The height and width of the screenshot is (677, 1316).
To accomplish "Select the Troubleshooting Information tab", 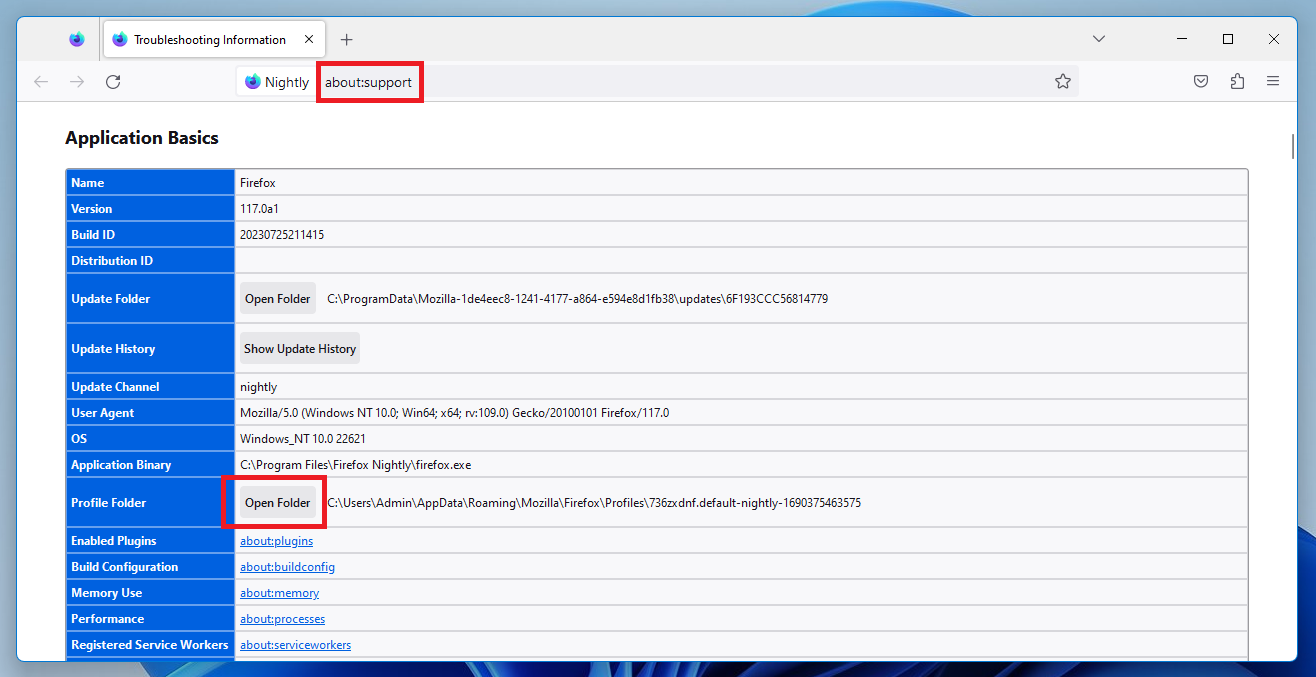I will pyautogui.click(x=213, y=40).
